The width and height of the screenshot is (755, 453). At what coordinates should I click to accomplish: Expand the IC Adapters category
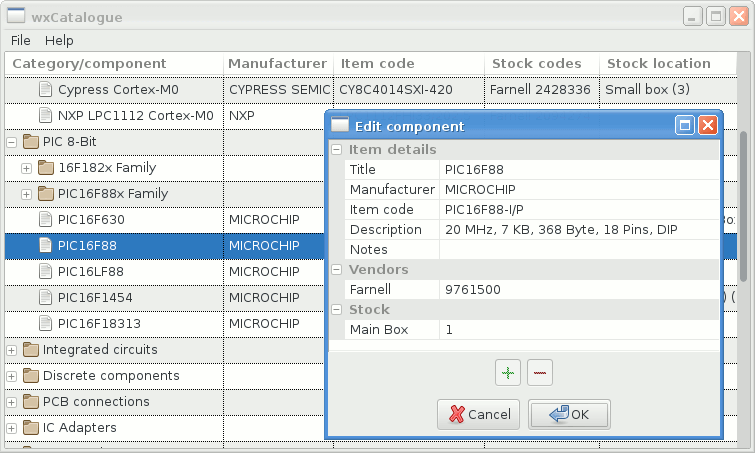12,428
